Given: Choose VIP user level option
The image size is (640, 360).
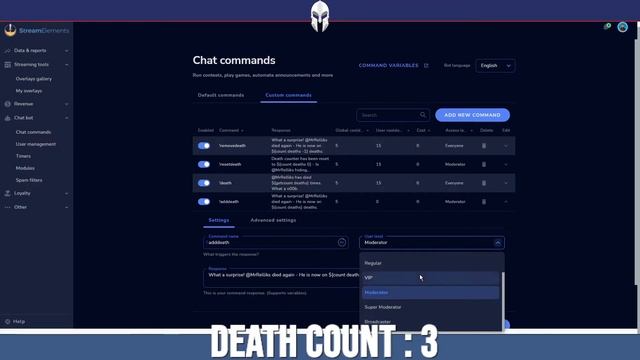Looking at the screenshot, I should [x=431, y=278].
